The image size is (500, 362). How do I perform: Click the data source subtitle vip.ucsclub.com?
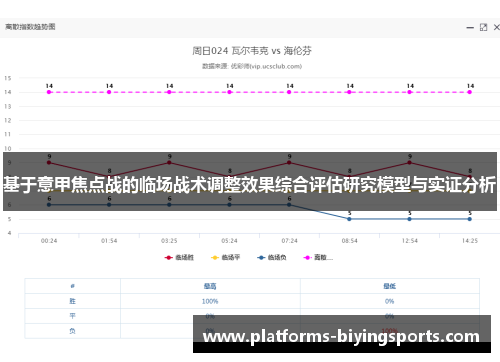252,66
